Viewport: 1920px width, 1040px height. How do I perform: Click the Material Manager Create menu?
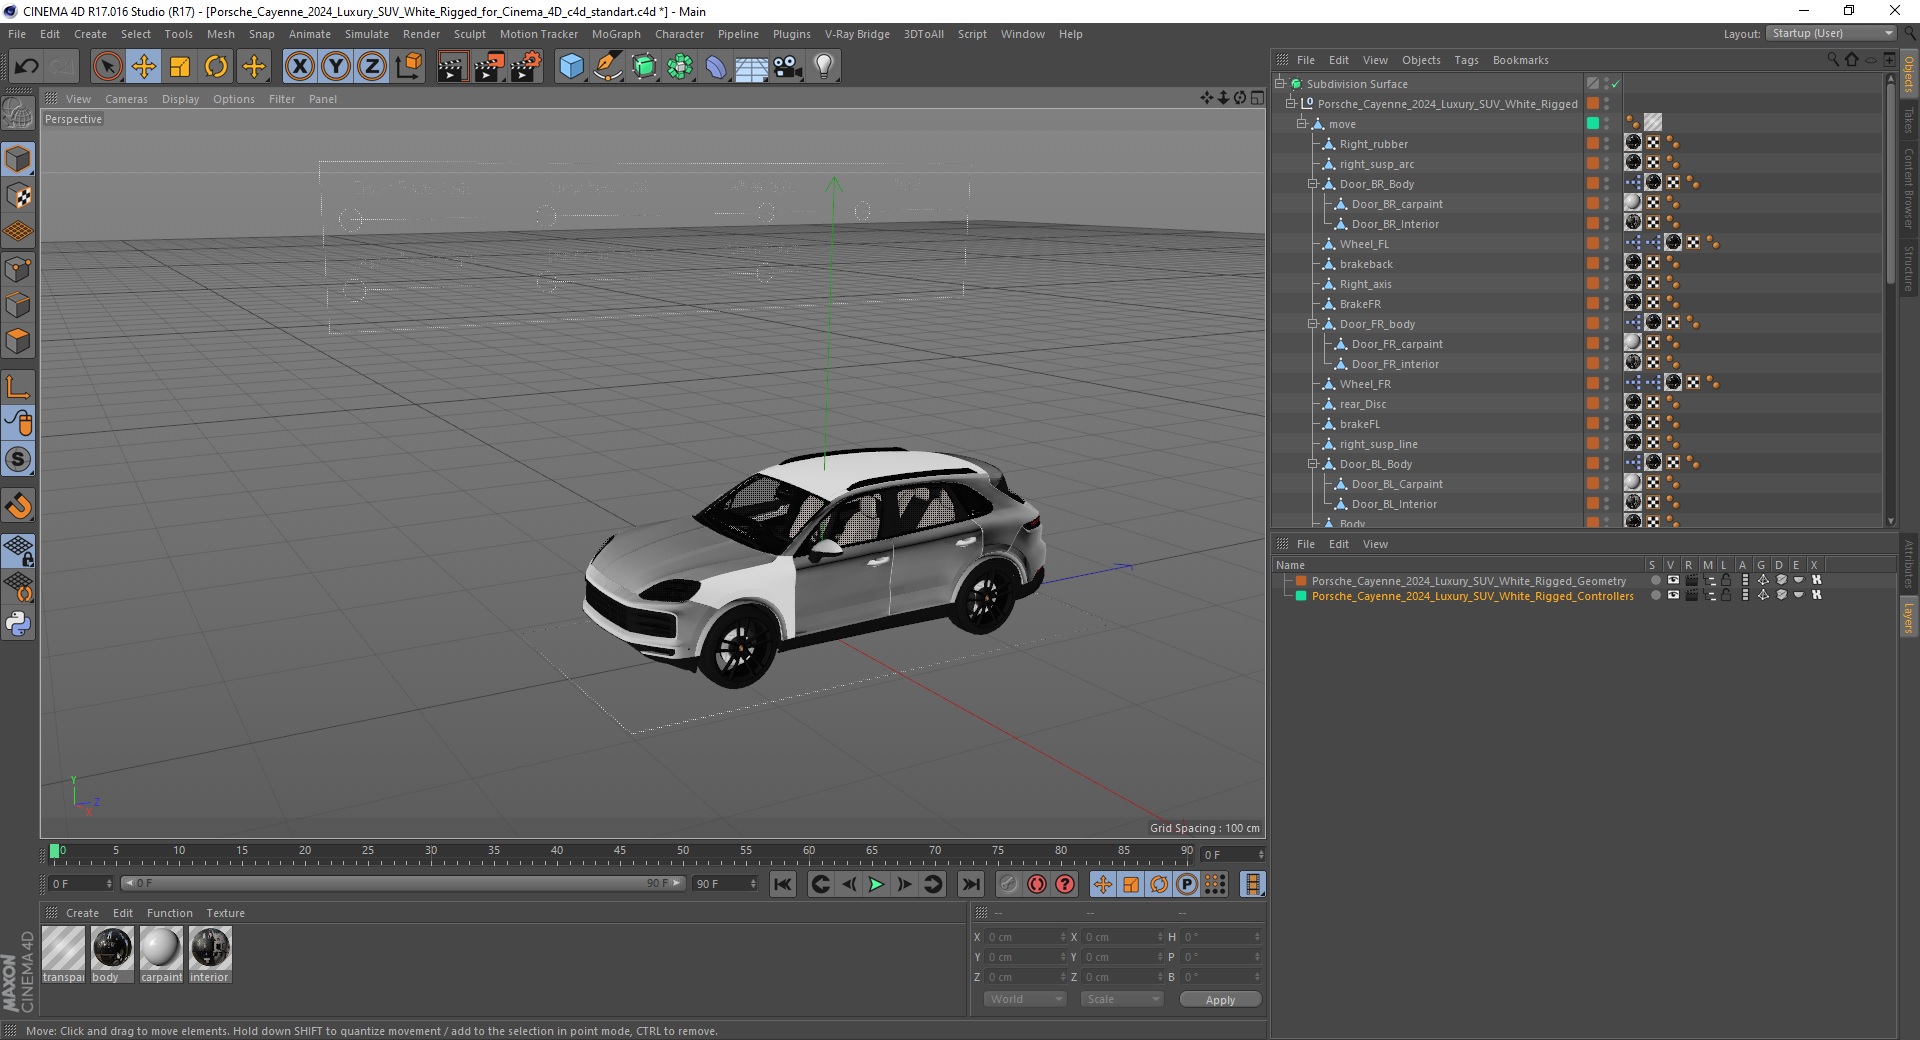coord(82,913)
